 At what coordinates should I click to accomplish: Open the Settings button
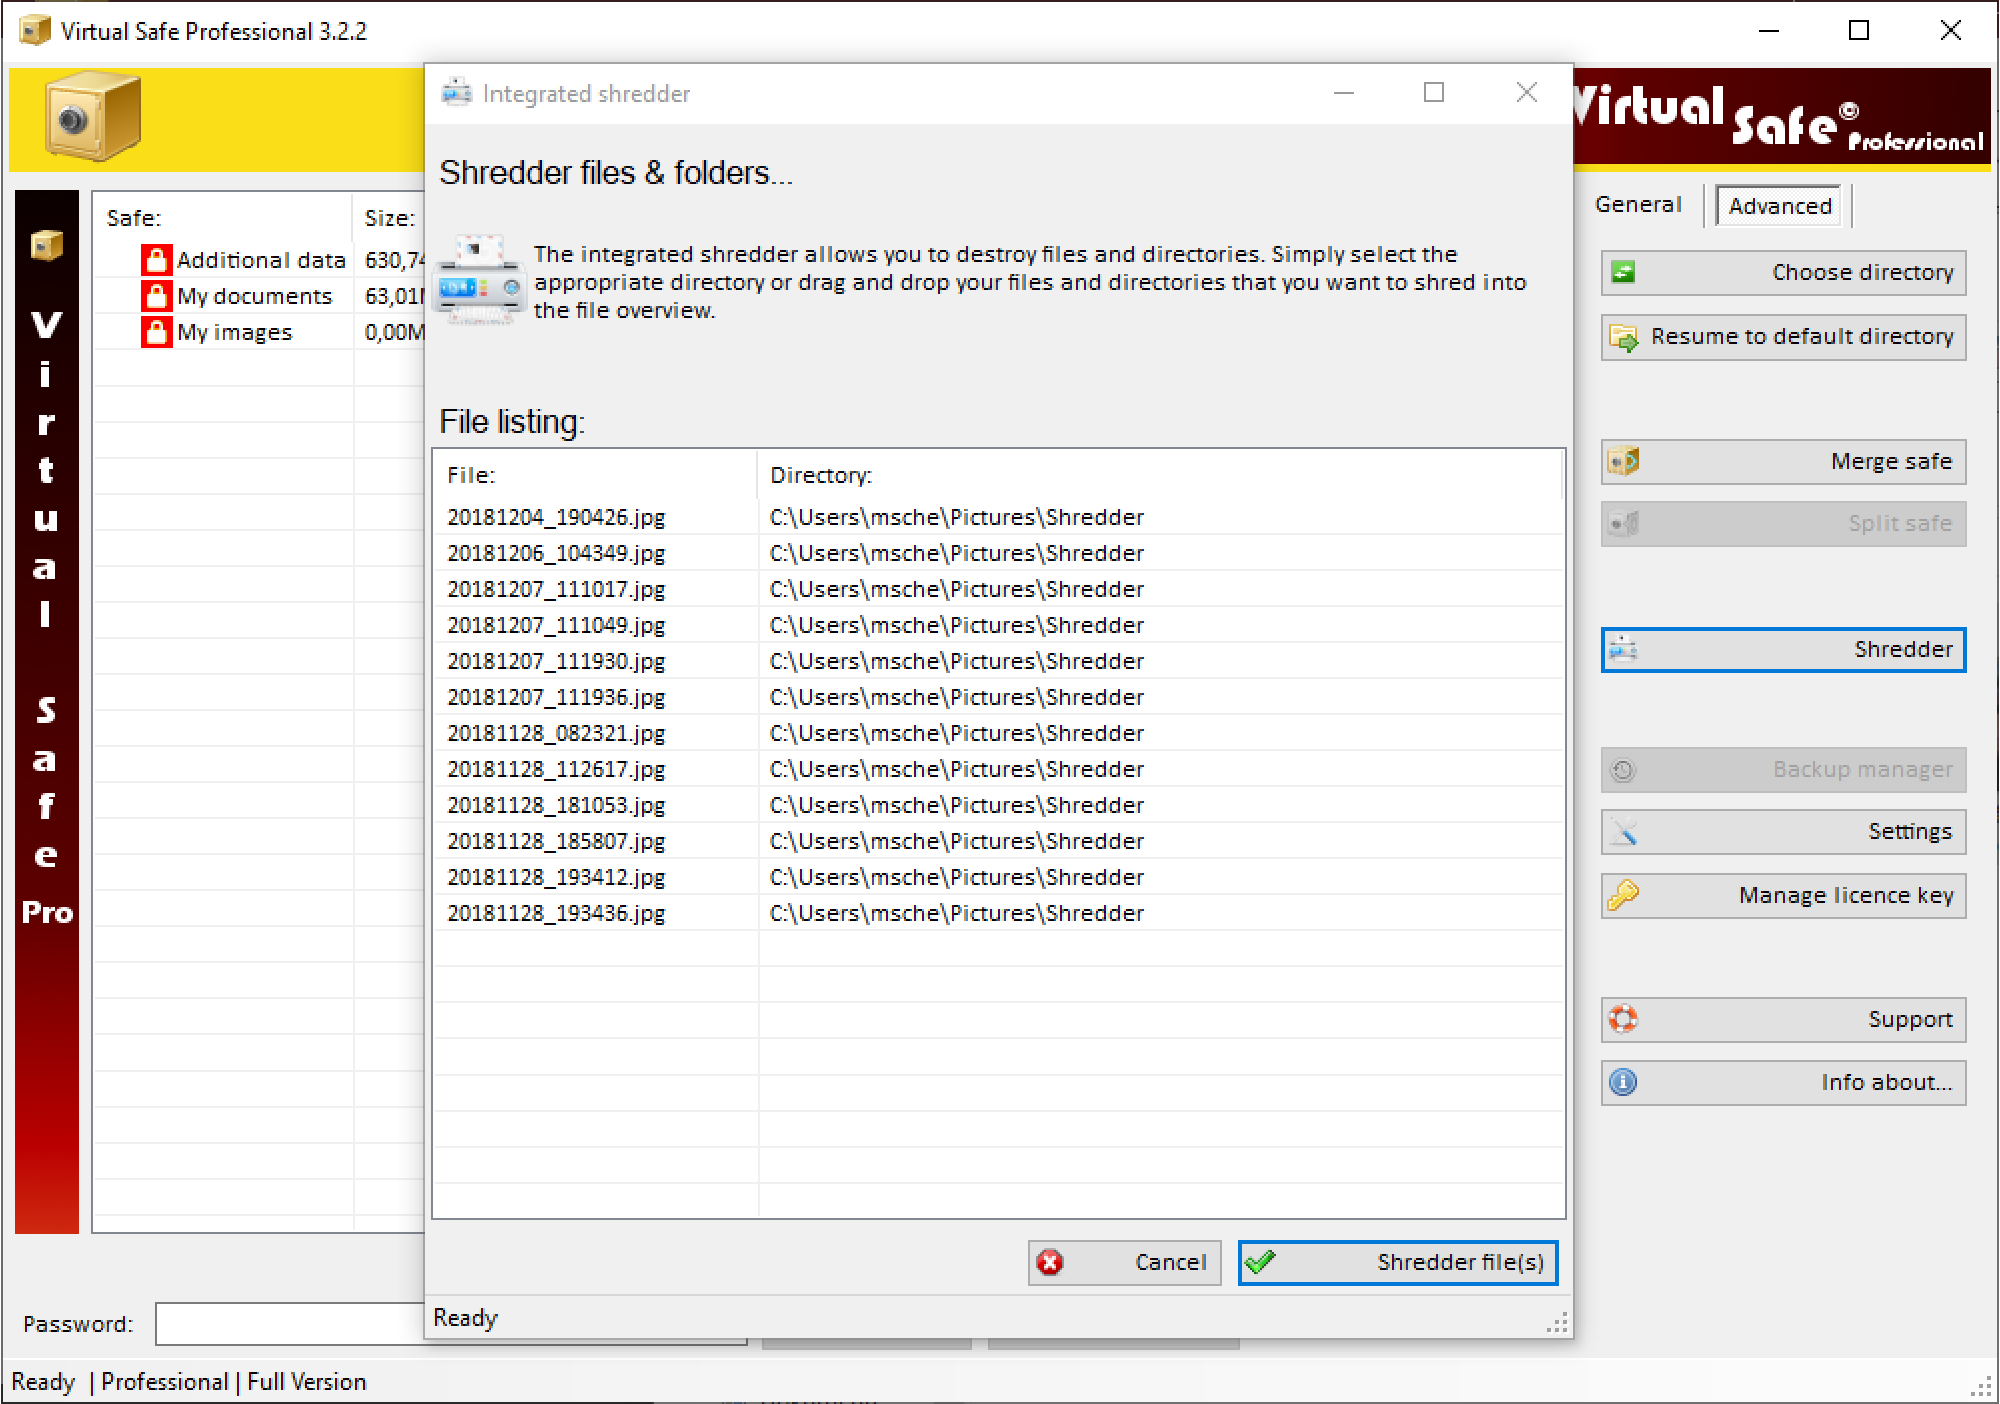tap(1783, 831)
